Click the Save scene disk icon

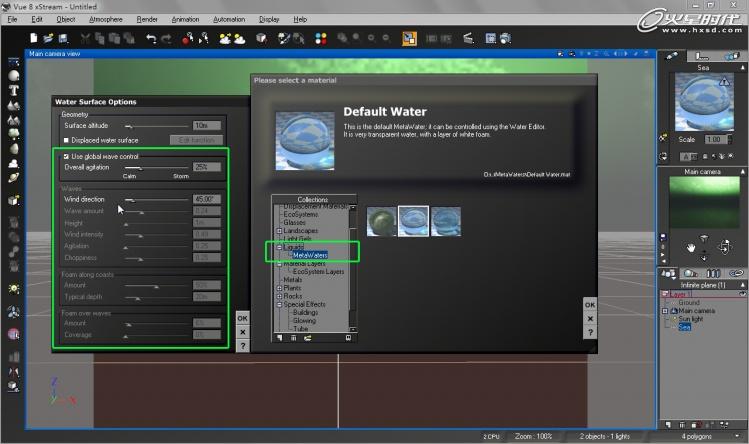63,38
